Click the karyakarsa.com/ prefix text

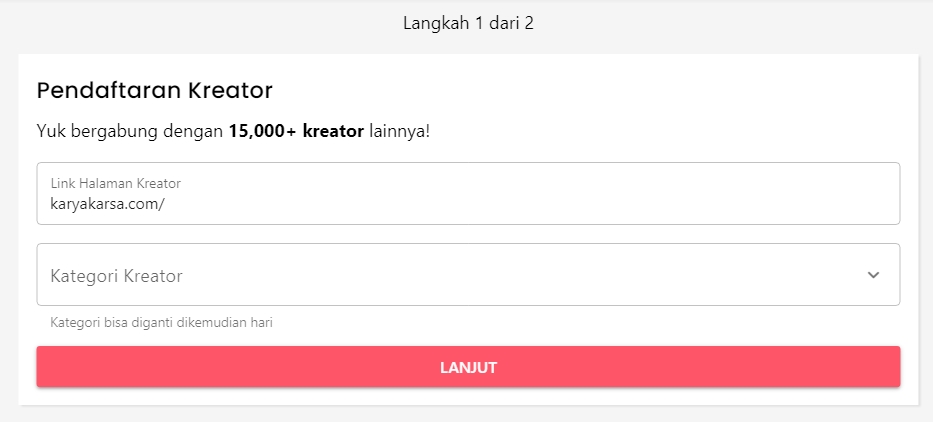click(x=107, y=203)
